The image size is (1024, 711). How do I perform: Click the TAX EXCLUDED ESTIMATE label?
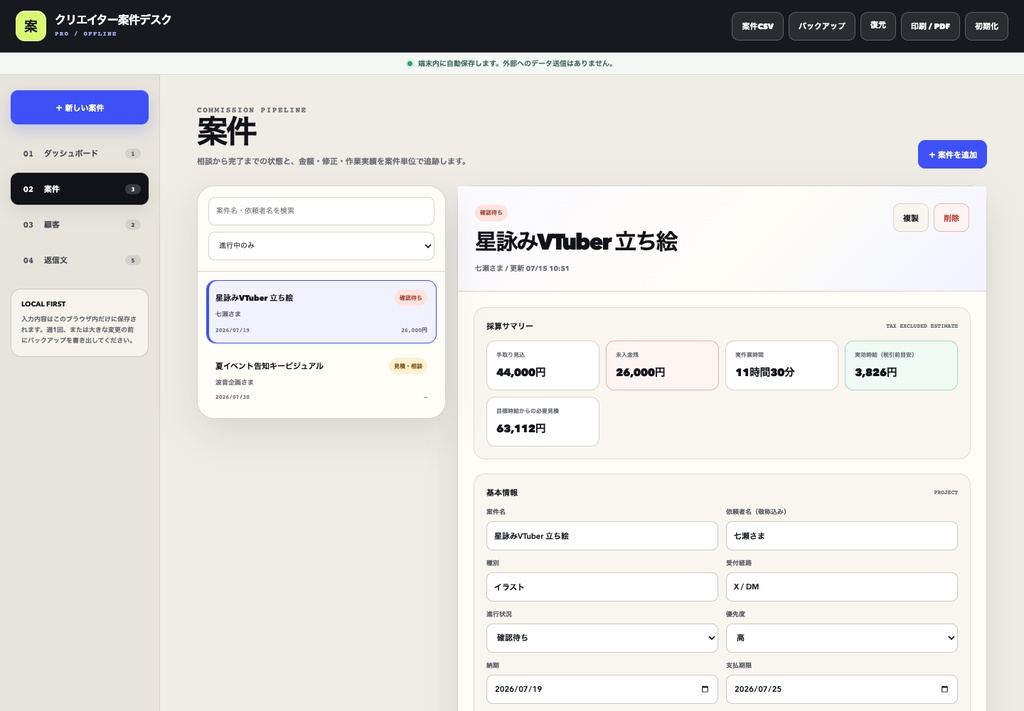pos(921,326)
